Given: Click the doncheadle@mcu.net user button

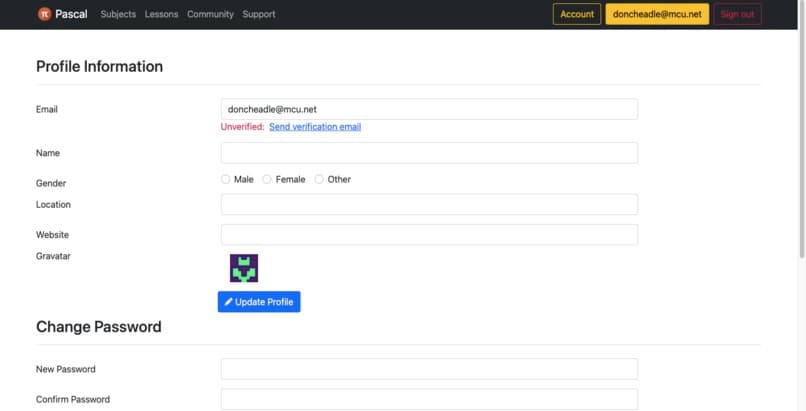Looking at the screenshot, I should [x=657, y=14].
